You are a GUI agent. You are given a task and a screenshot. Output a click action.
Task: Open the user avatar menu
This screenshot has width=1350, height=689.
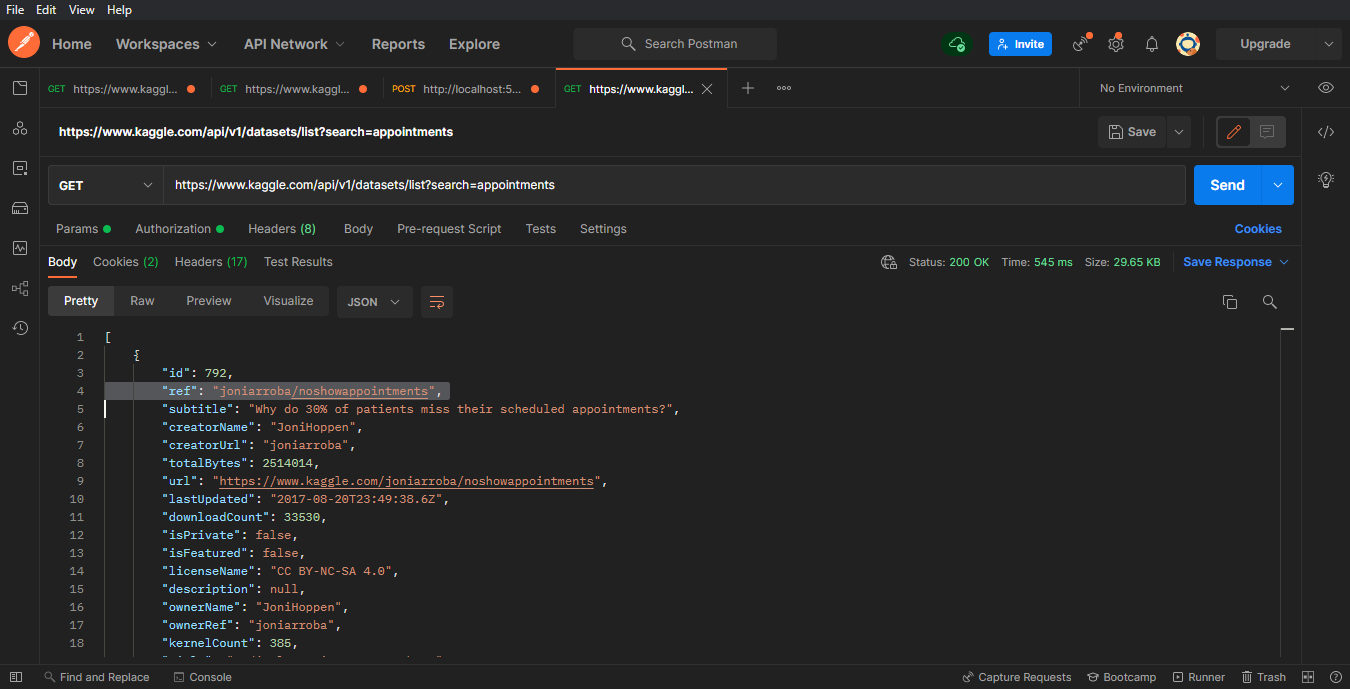tap(1188, 44)
